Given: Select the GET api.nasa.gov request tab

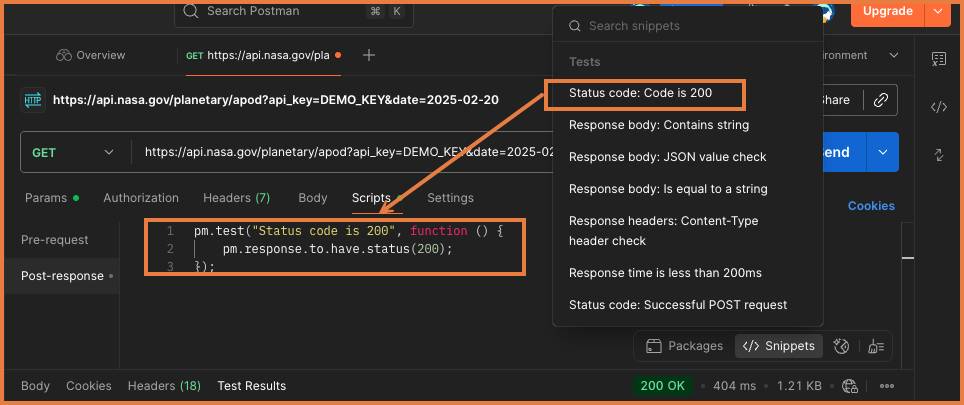Looking at the screenshot, I should point(263,55).
